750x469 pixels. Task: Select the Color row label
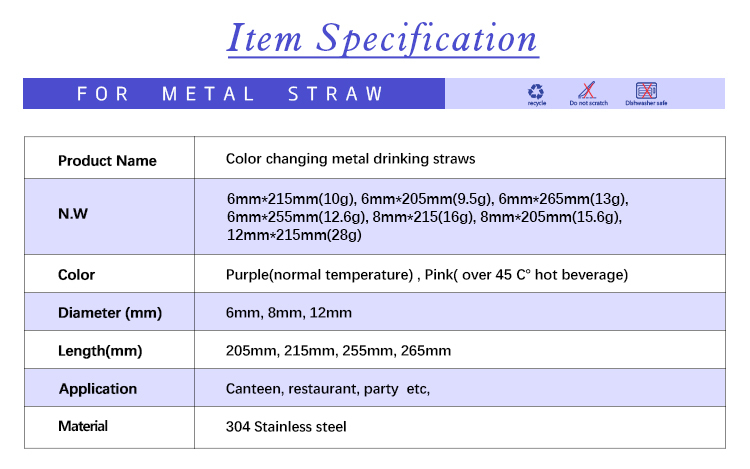76,275
